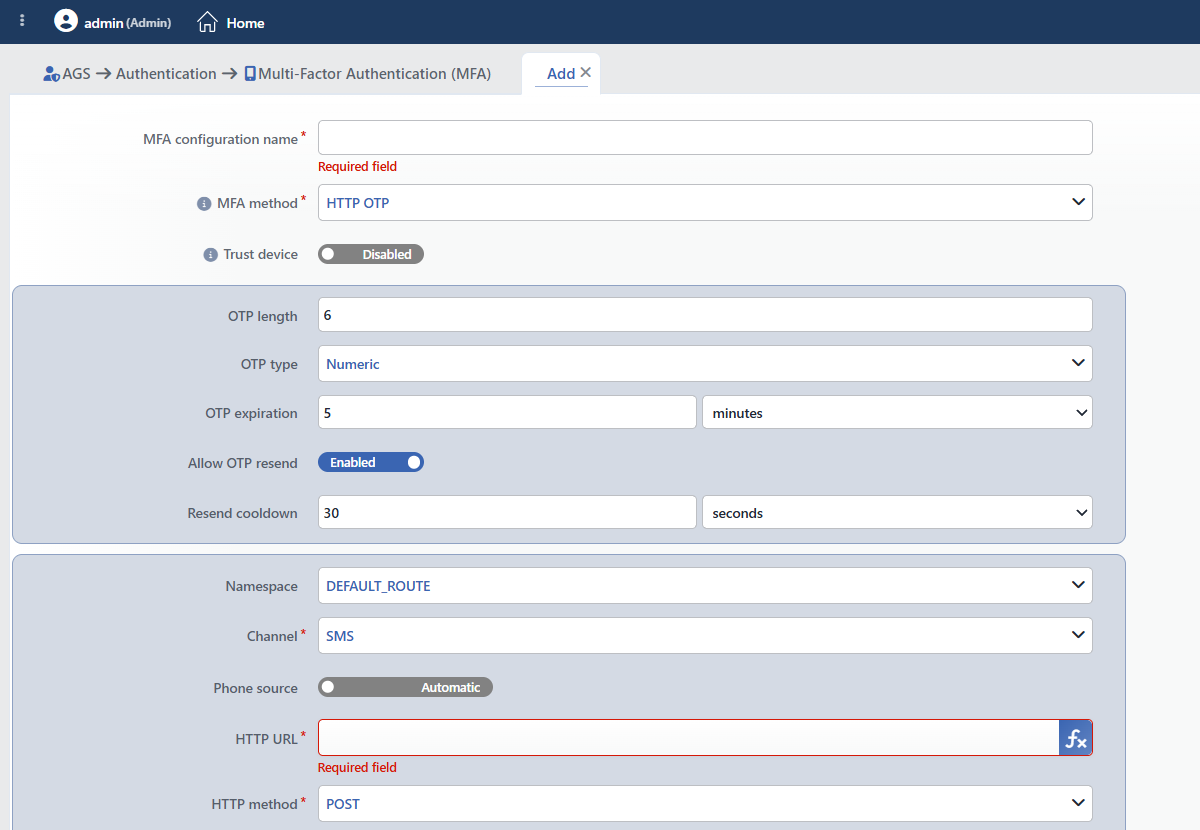Image resolution: width=1200 pixels, height=830 pixels.
Task: Click the OTP expiration value field
Action: pyautogui.click(x=507, y=412)
